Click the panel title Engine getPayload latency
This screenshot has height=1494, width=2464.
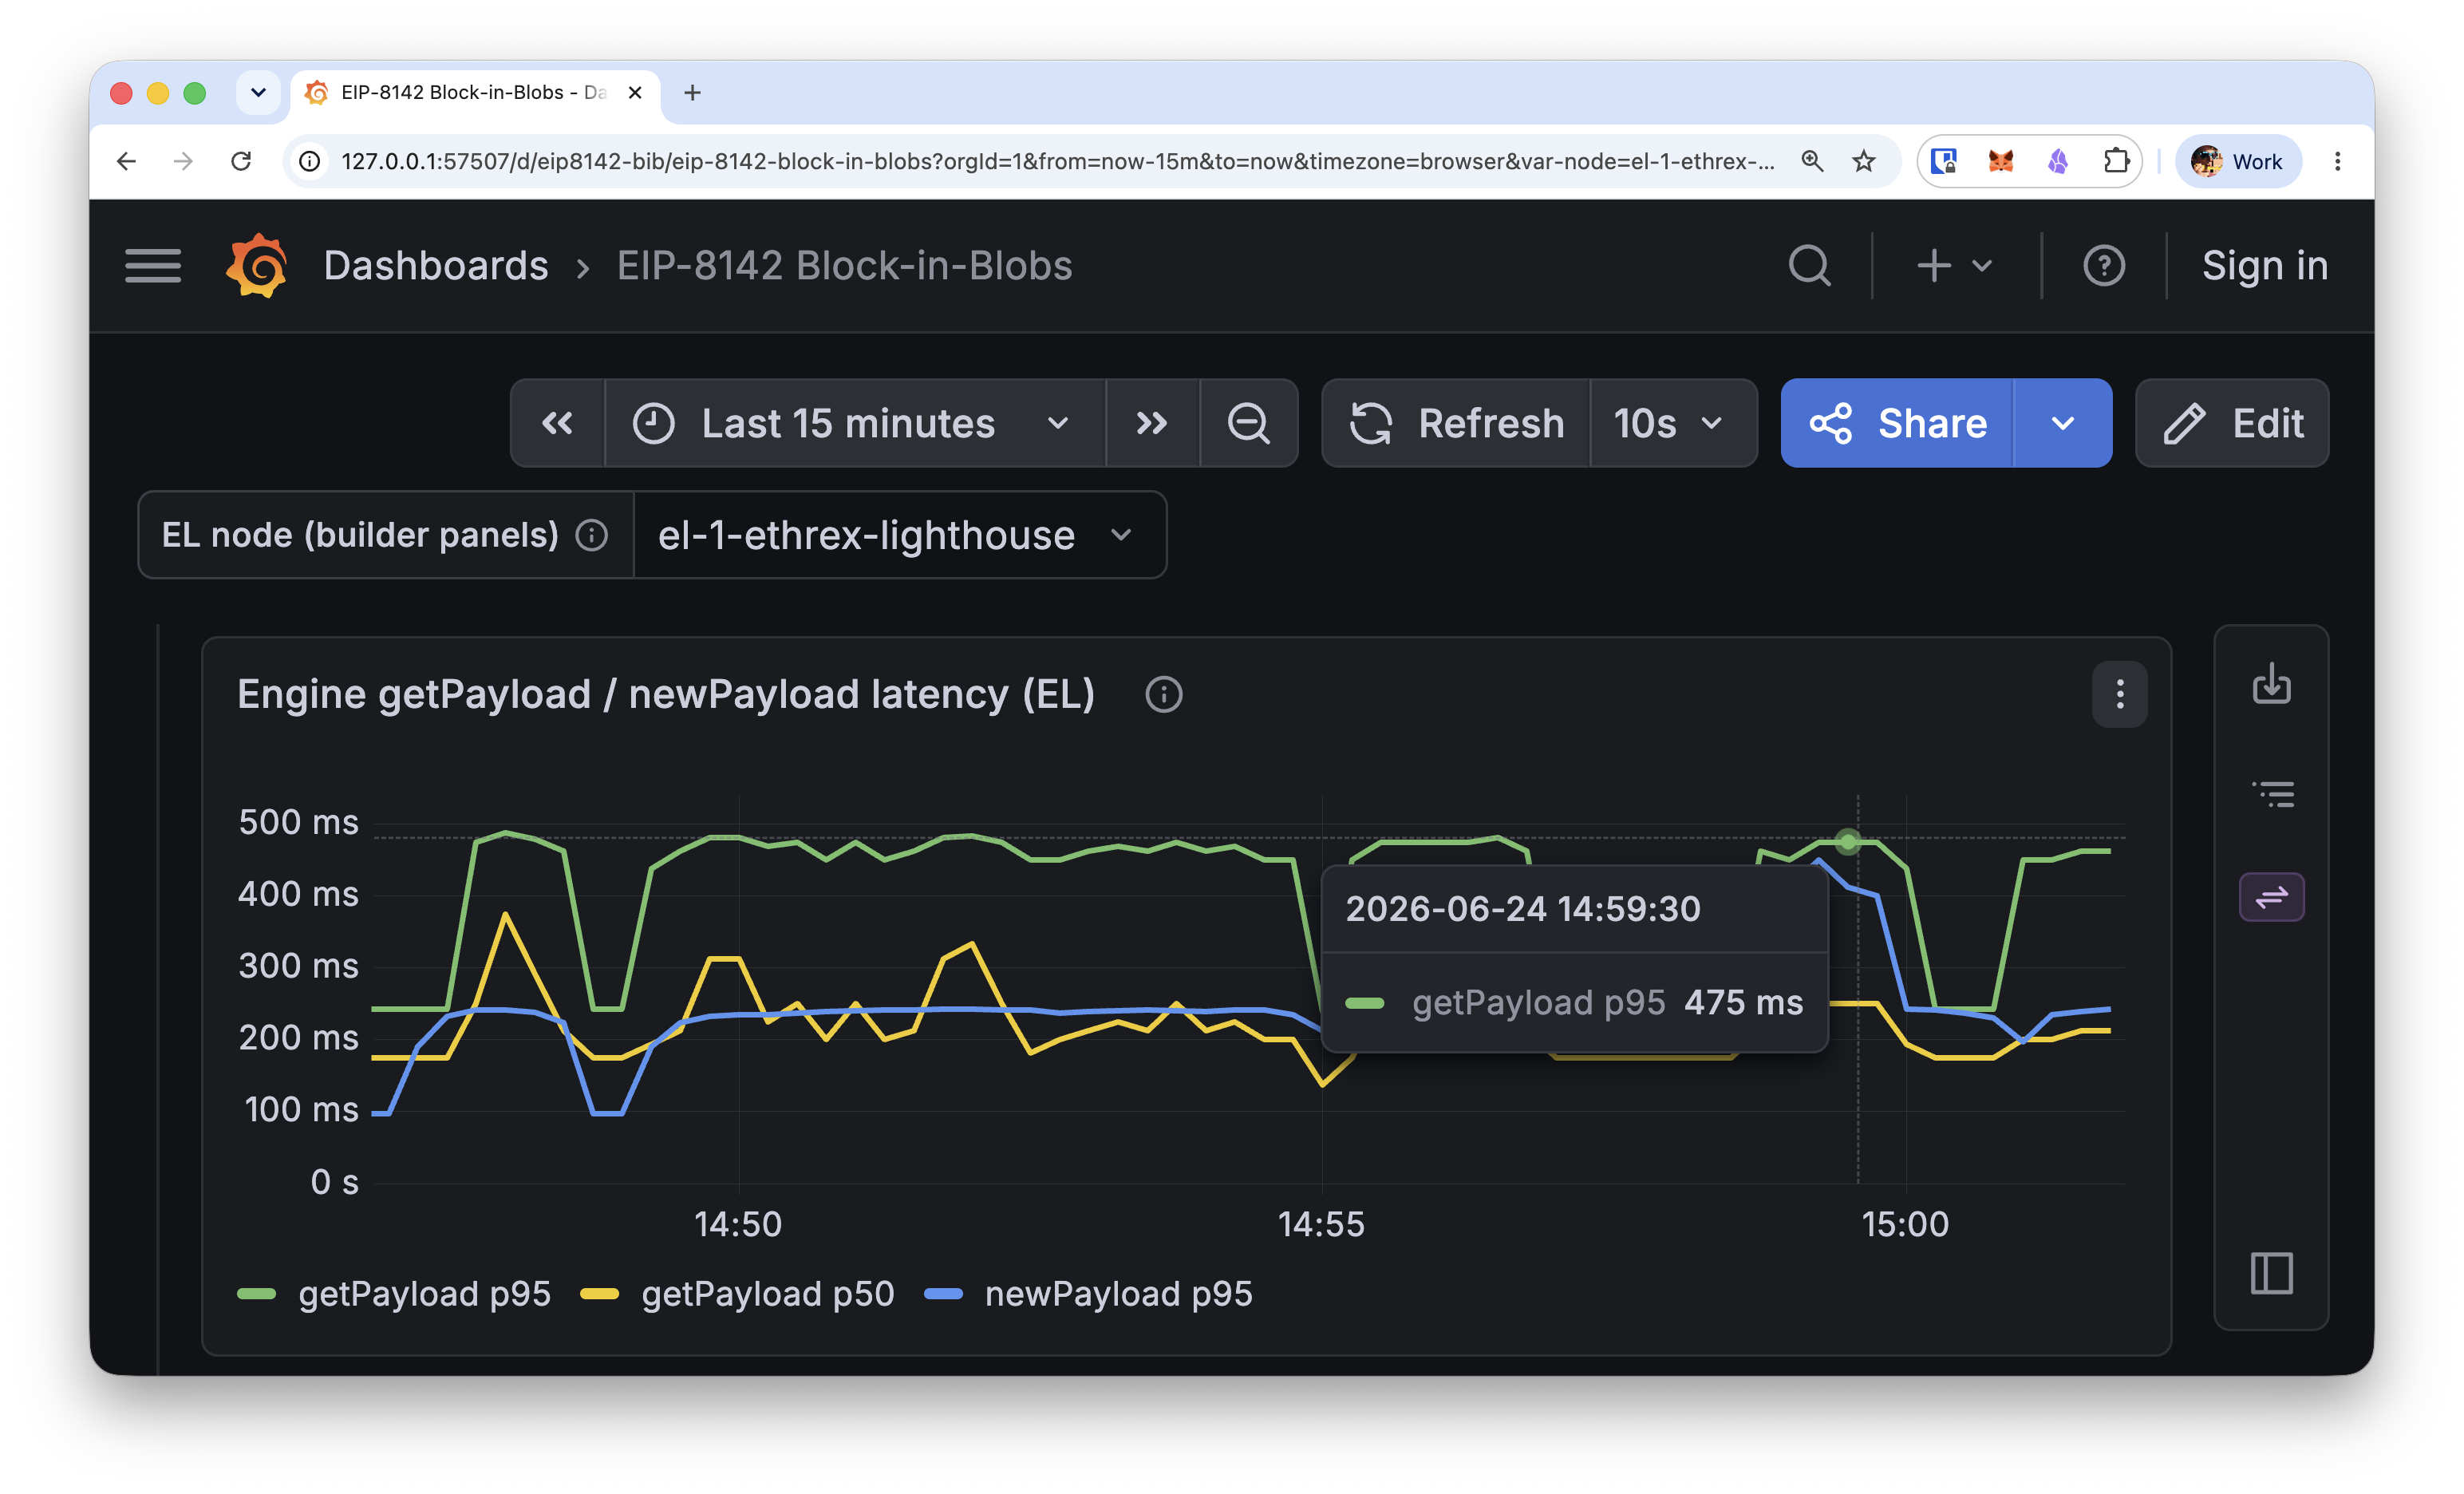pos(666,694)
